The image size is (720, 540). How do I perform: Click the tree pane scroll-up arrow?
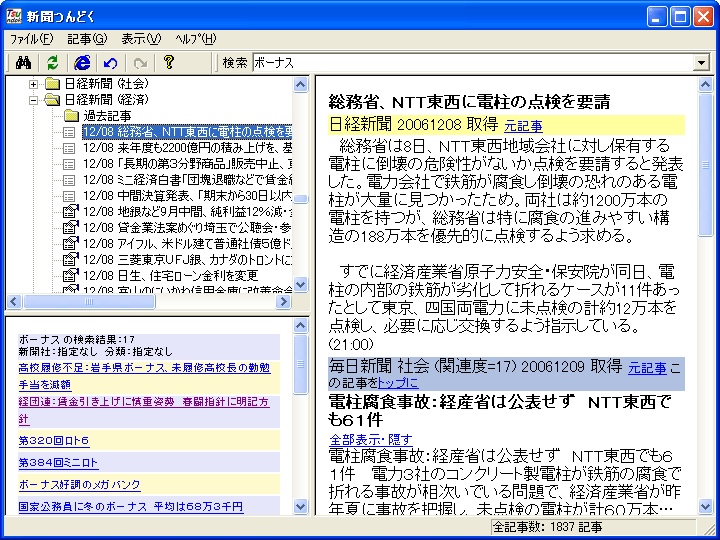pyautogui.click(x=300, y=85)
